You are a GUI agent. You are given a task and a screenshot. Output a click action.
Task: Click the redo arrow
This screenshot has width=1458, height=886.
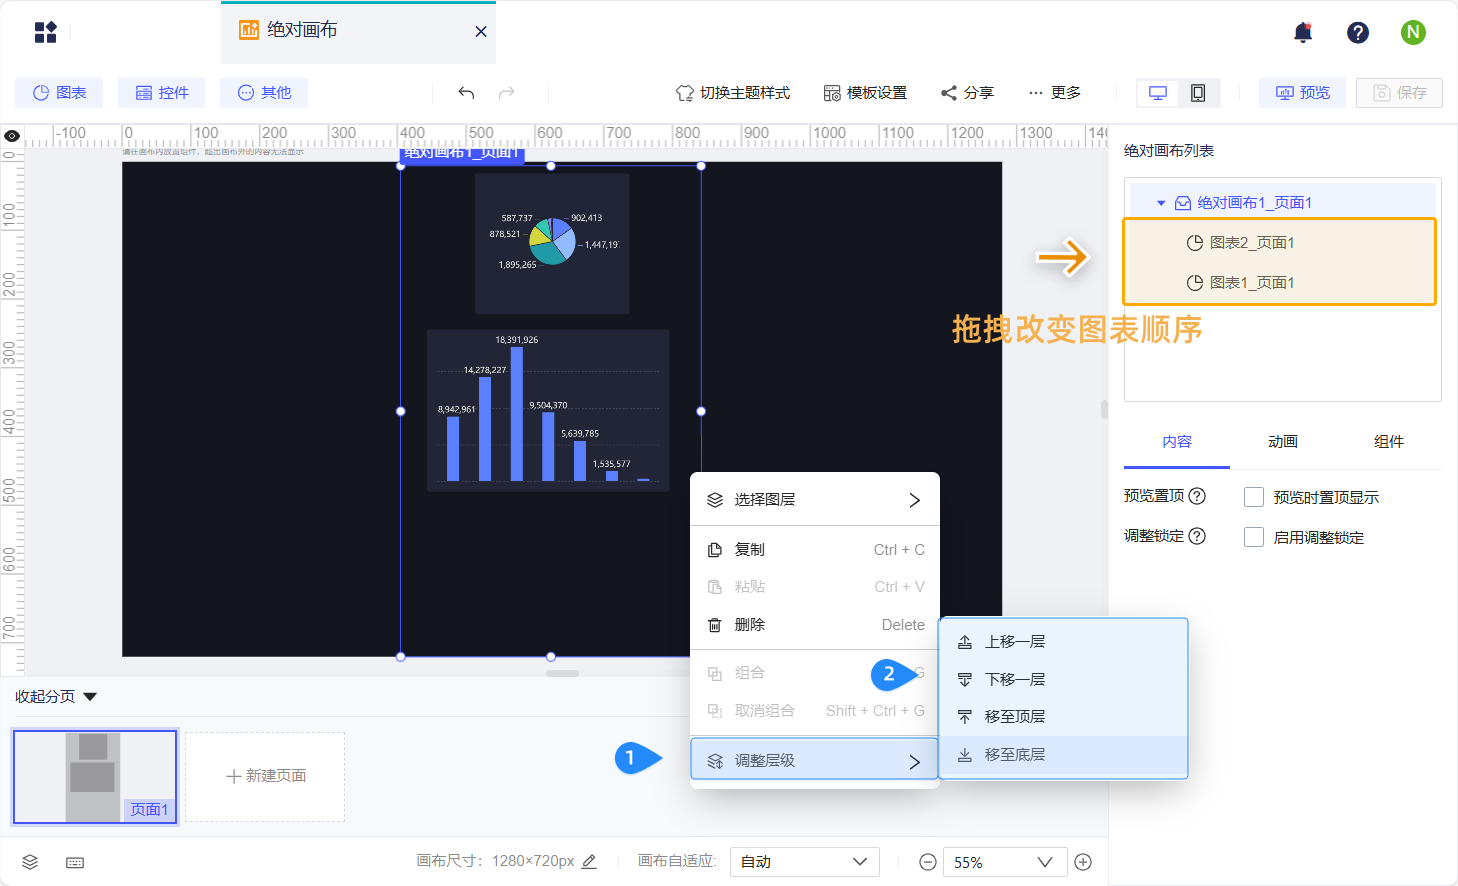point(507,93)
